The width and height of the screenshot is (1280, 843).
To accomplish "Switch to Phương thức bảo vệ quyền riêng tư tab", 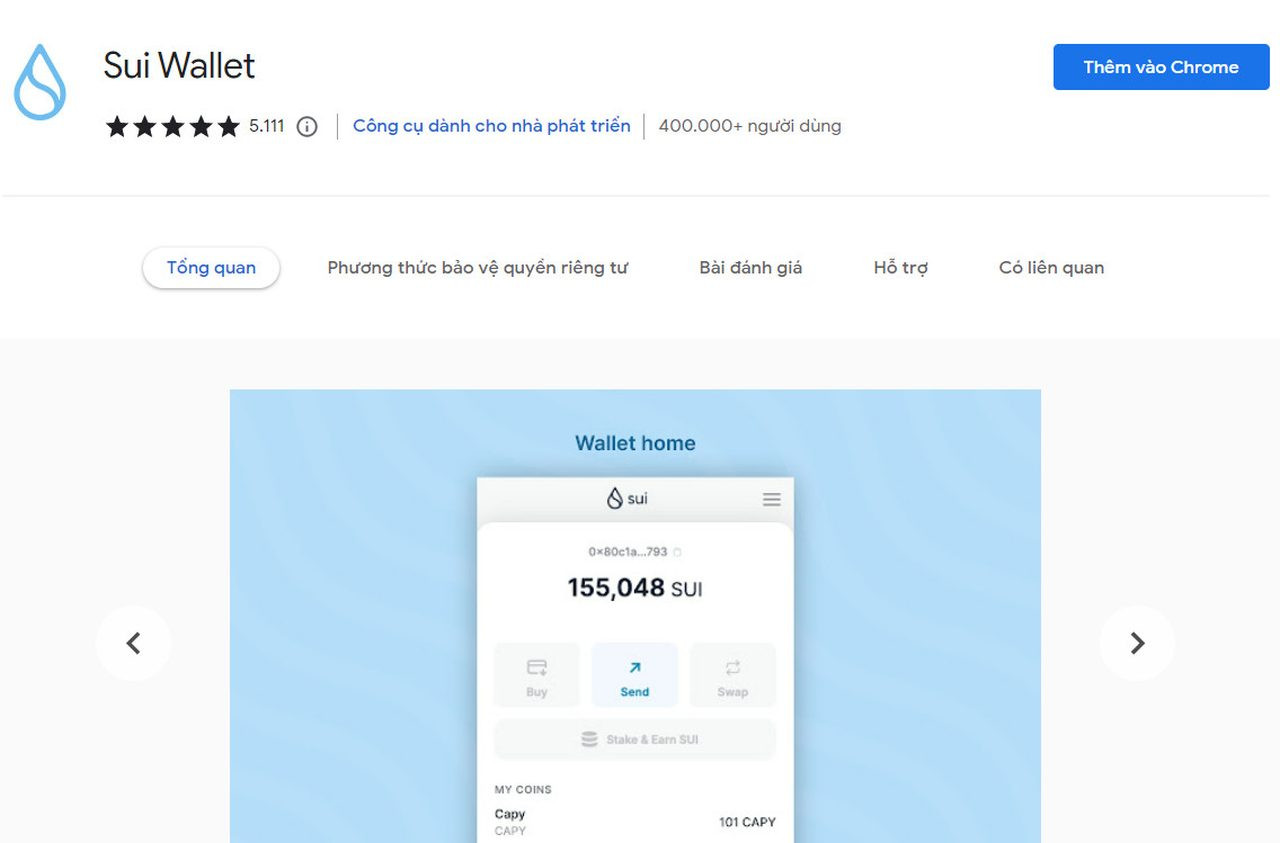I will click(477, 268).
